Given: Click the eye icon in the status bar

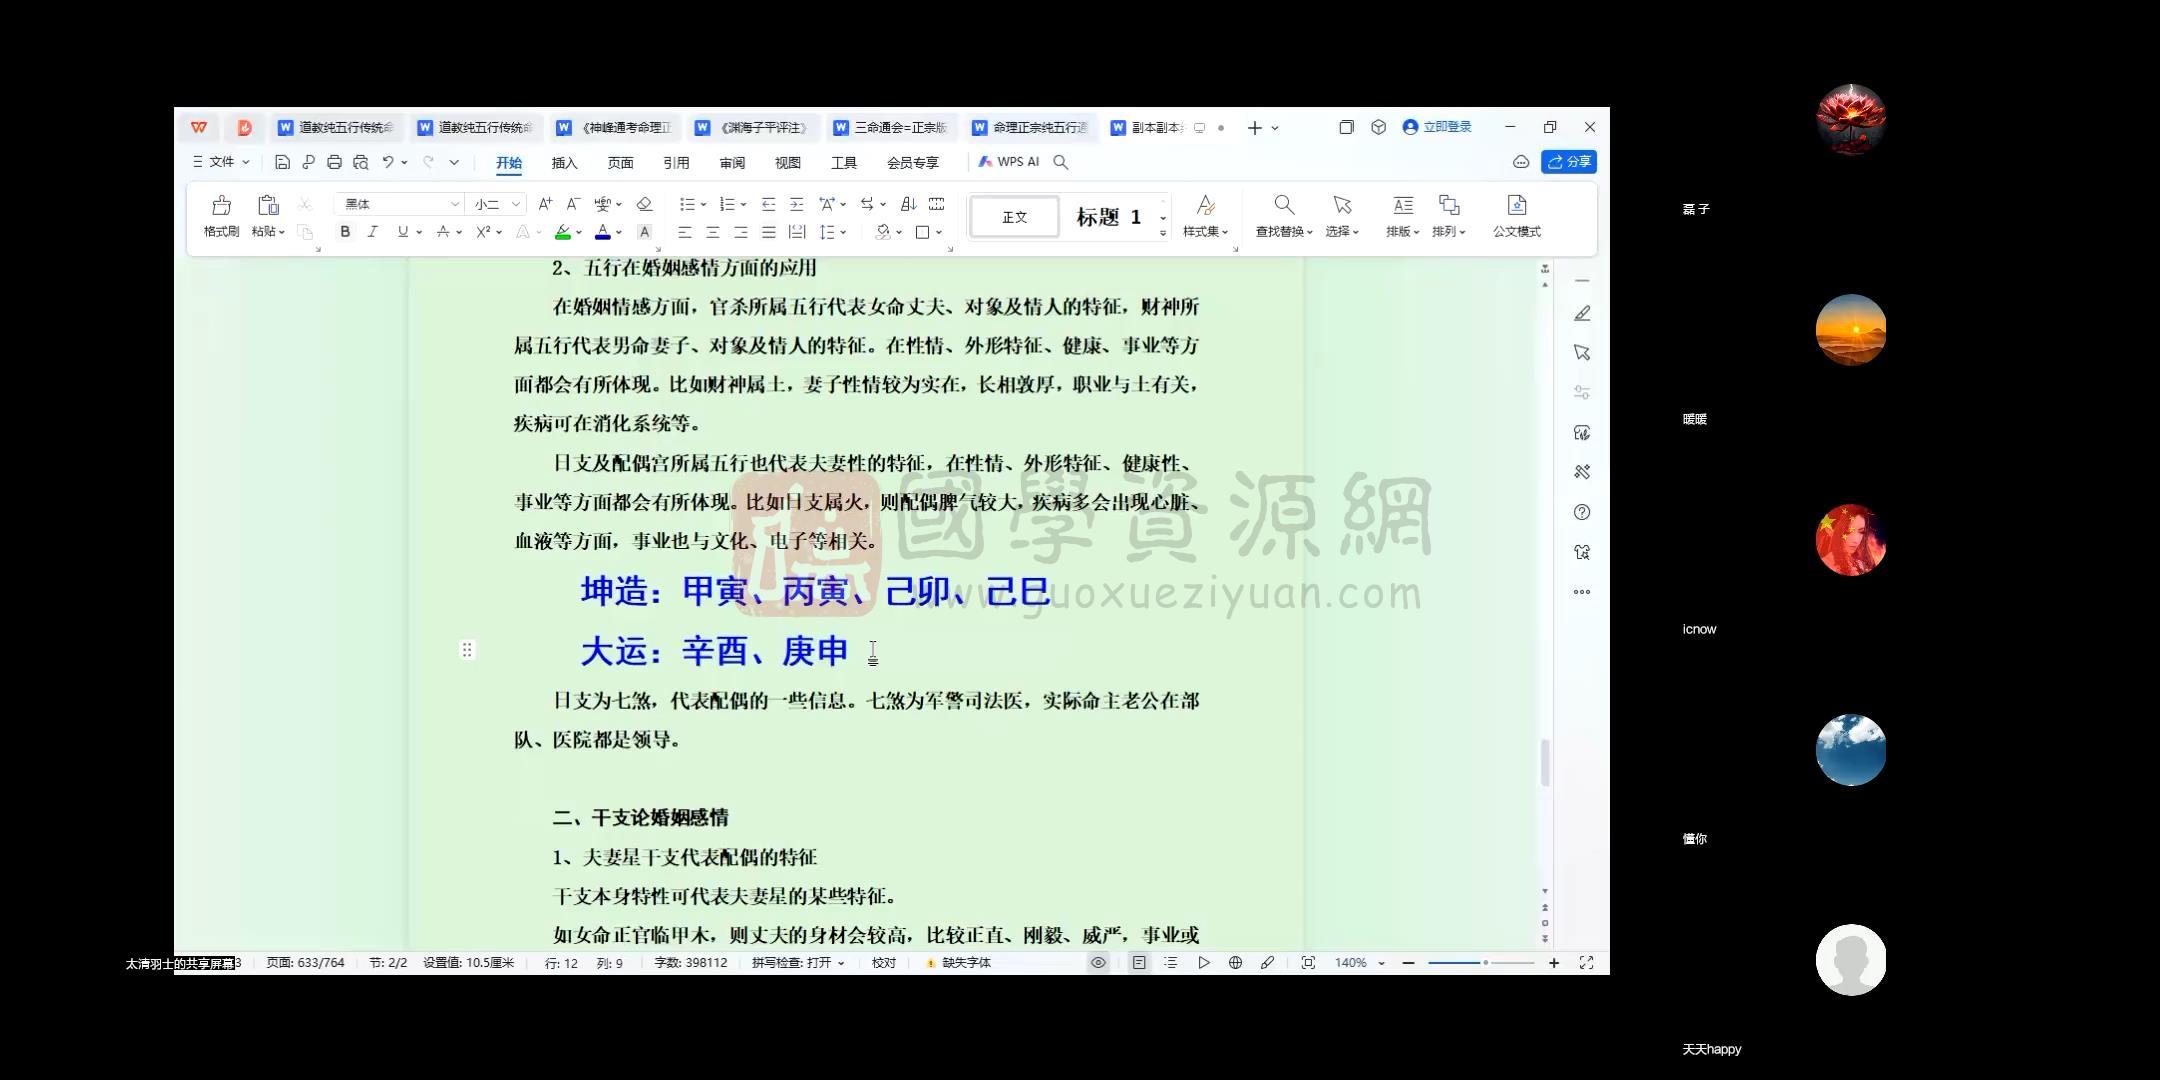Looking at the screenshot, I should 1098,962.
